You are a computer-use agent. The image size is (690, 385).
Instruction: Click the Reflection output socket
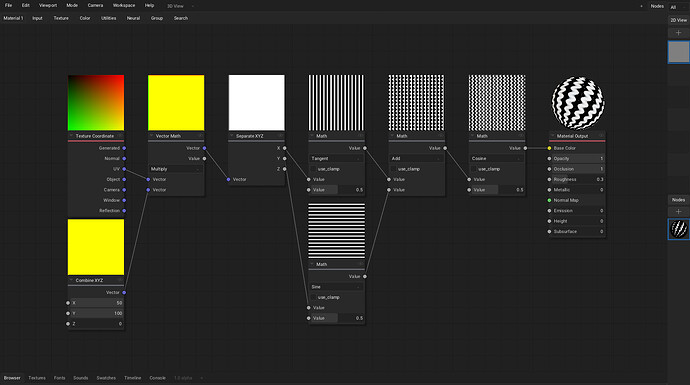click(x=124, y=211)
